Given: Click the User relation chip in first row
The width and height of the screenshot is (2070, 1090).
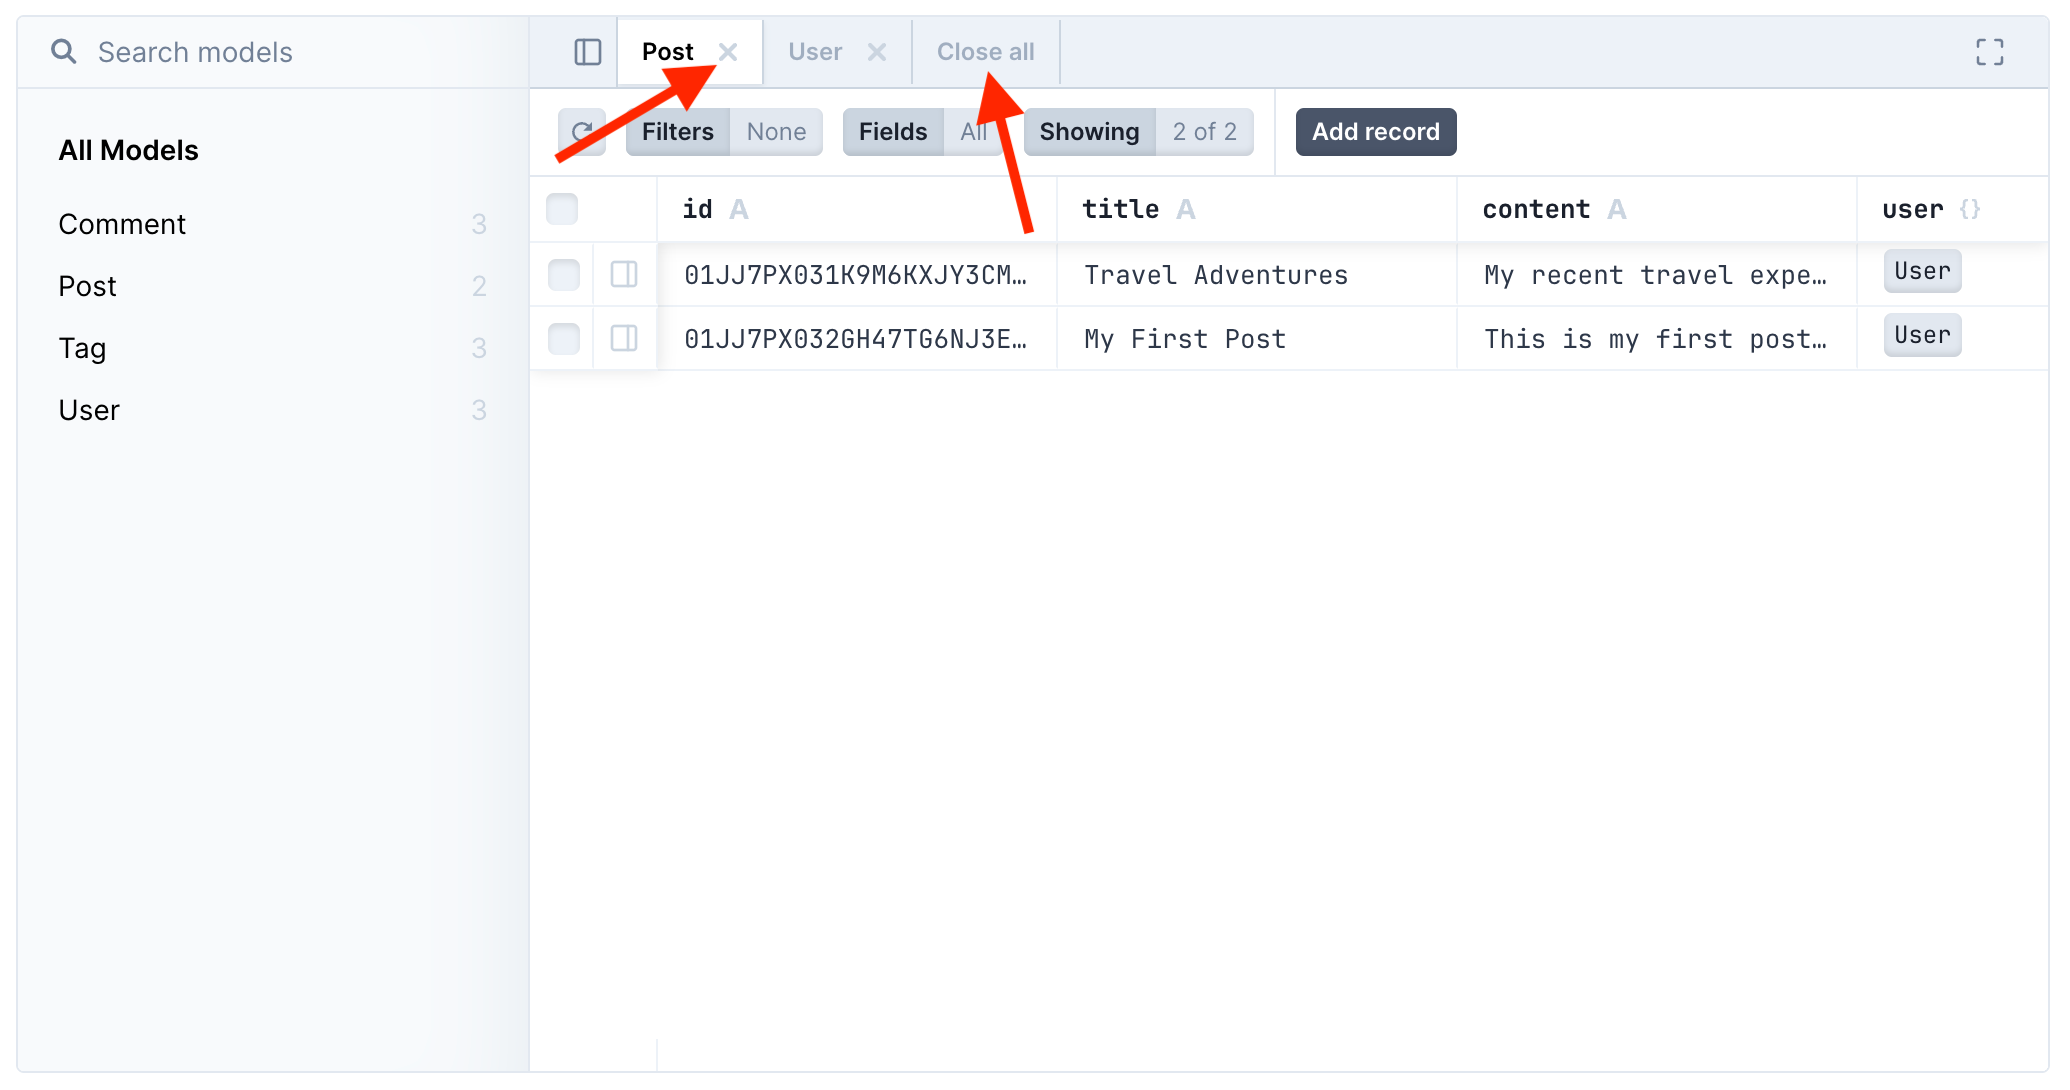Looking at the screenshot, I should click(1921, 272).
